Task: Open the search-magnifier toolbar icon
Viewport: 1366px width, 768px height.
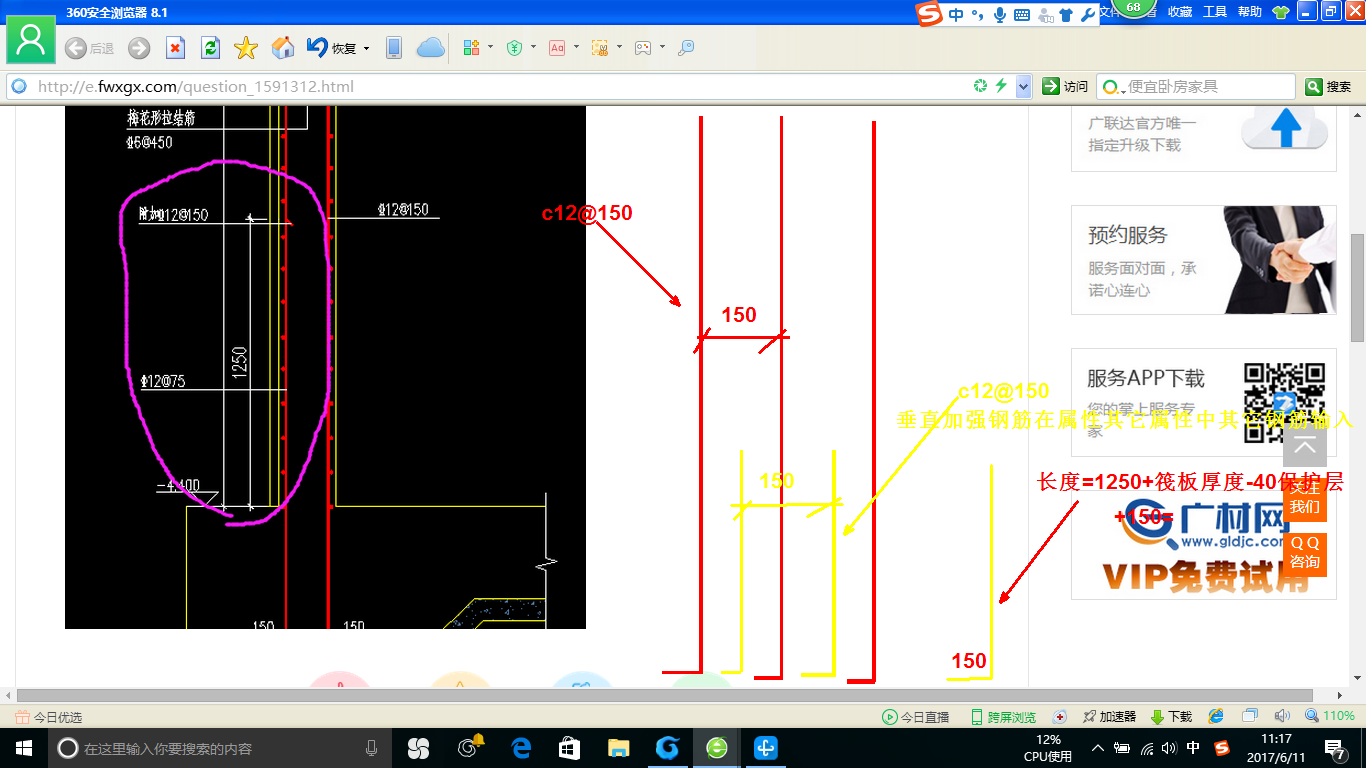Action: 686,47
